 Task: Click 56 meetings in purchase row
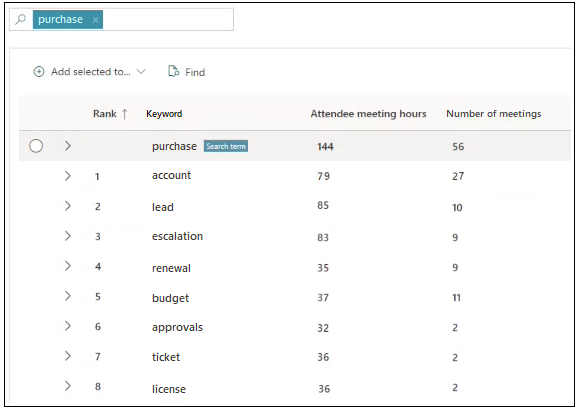[458, 146]
